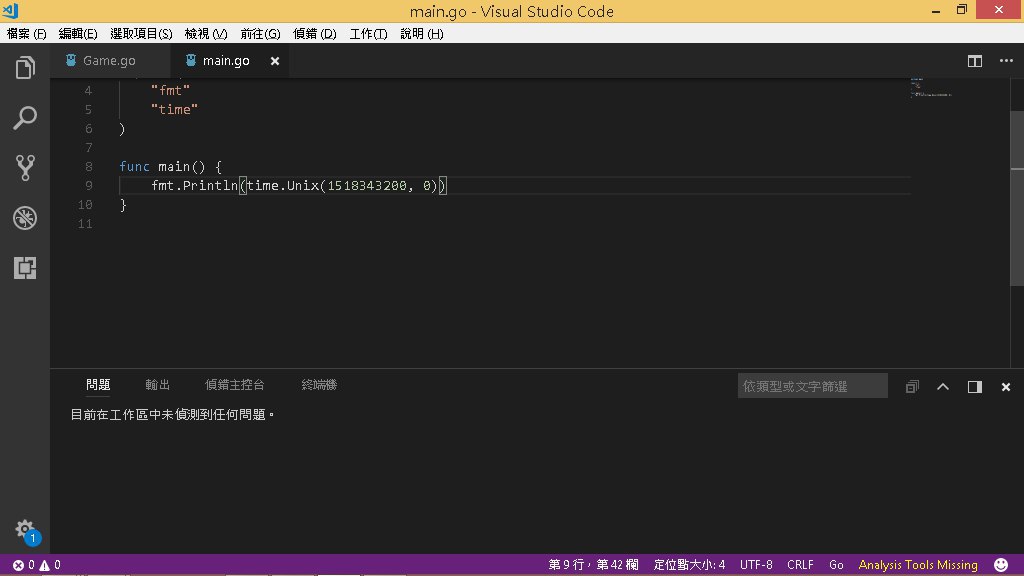Focus the 依類型或文字篩選 filter field
Screen dimensions: 1024x576
pyautogui.click(x=812, y=386)
